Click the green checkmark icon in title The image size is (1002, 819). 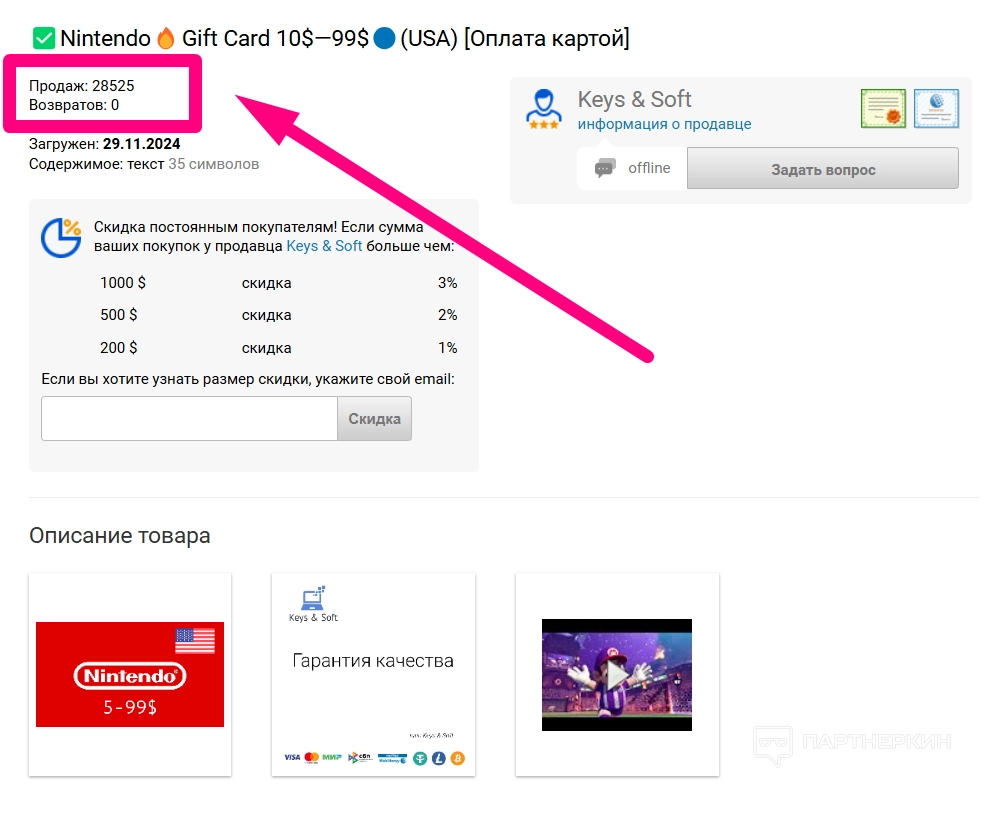(44, 38)
